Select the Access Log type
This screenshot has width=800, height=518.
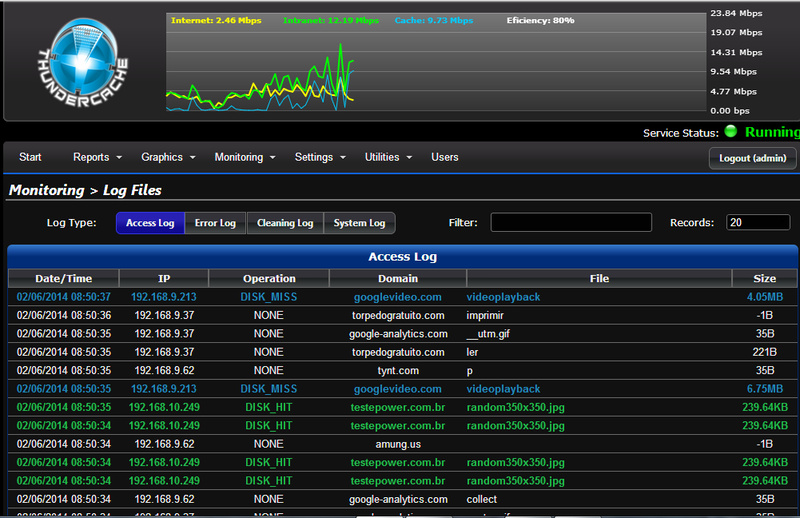[150, 223]
